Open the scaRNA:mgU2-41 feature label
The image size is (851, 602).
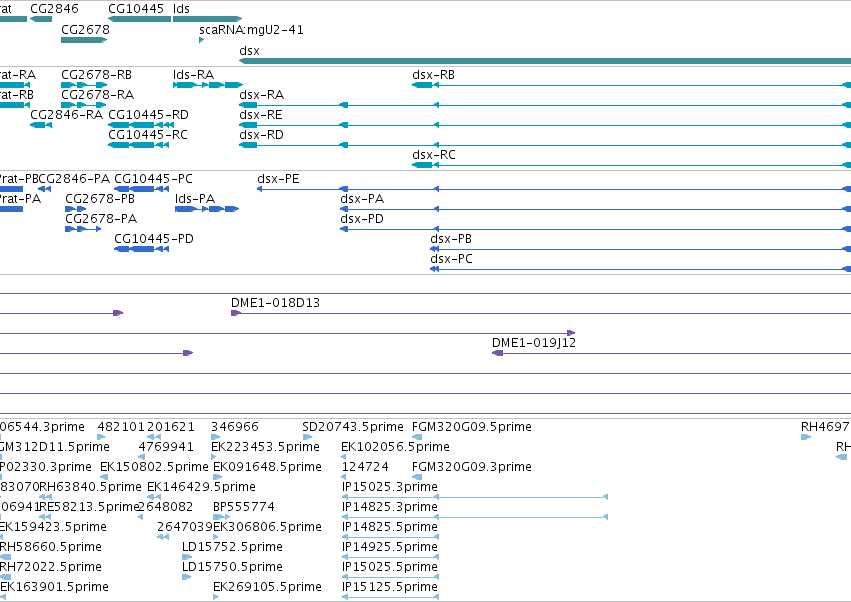[251, 29]
